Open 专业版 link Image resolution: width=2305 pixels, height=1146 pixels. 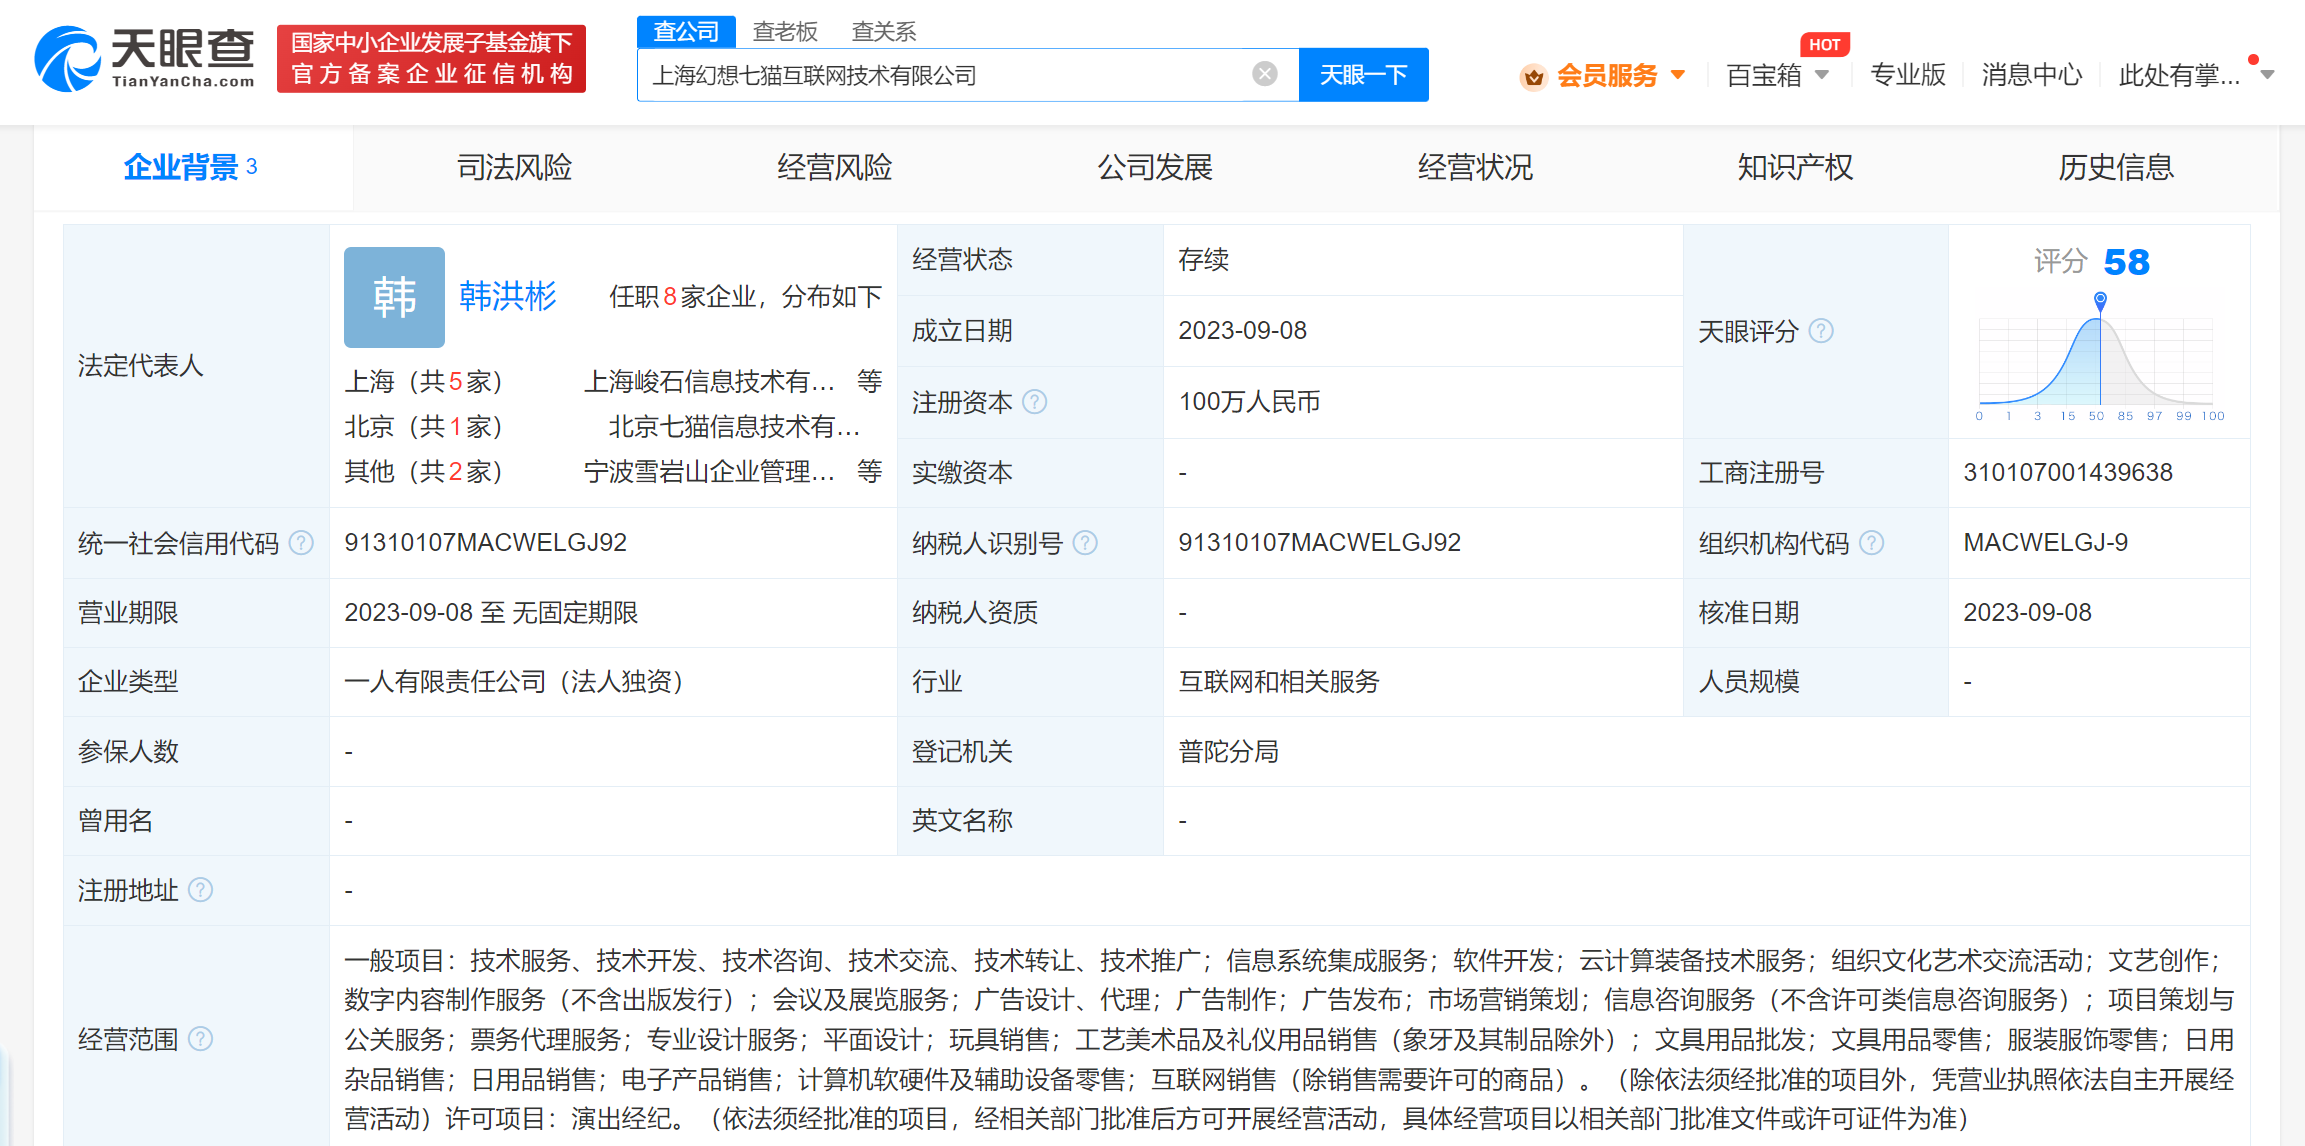pos(1907,75)
